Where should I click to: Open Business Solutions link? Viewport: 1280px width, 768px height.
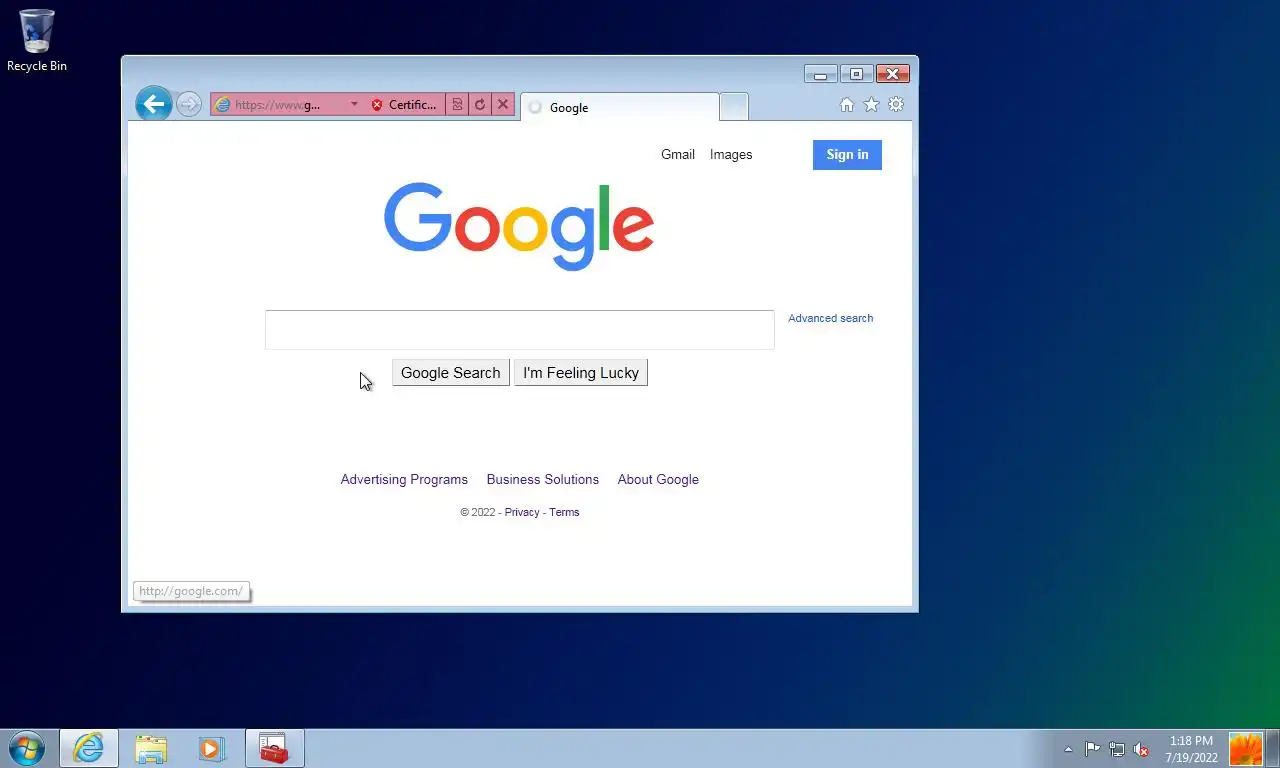pos(543,479)
